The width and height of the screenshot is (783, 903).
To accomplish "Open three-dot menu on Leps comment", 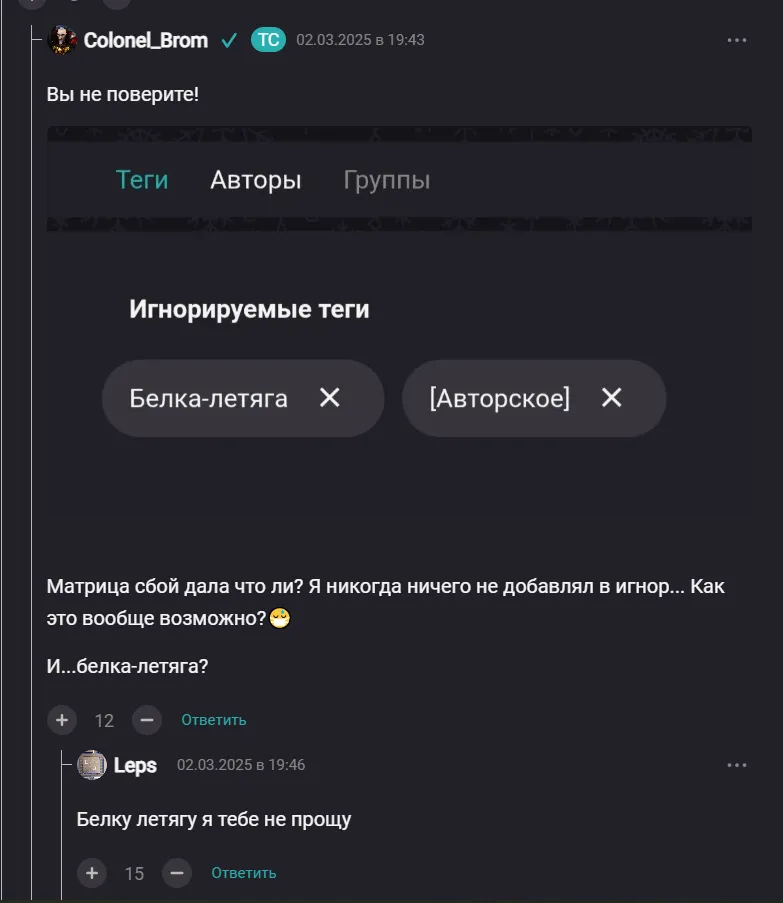I will point(737,765).
